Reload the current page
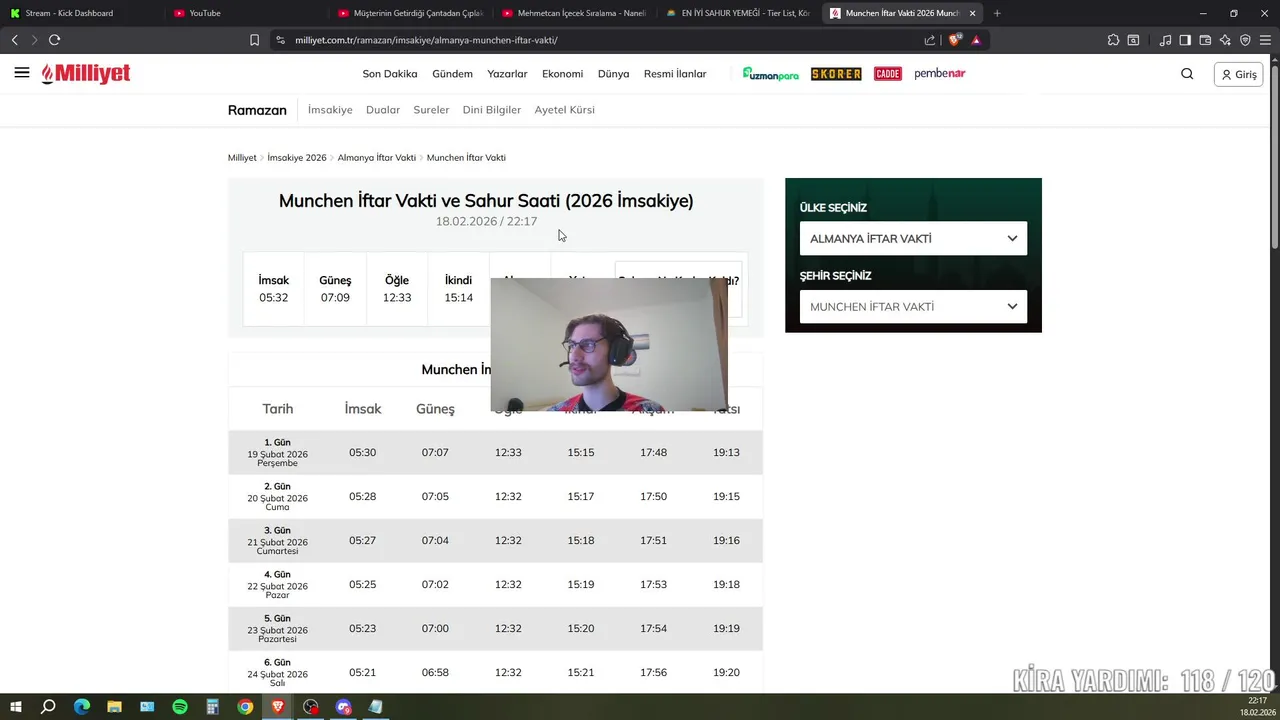 (54, 40)
